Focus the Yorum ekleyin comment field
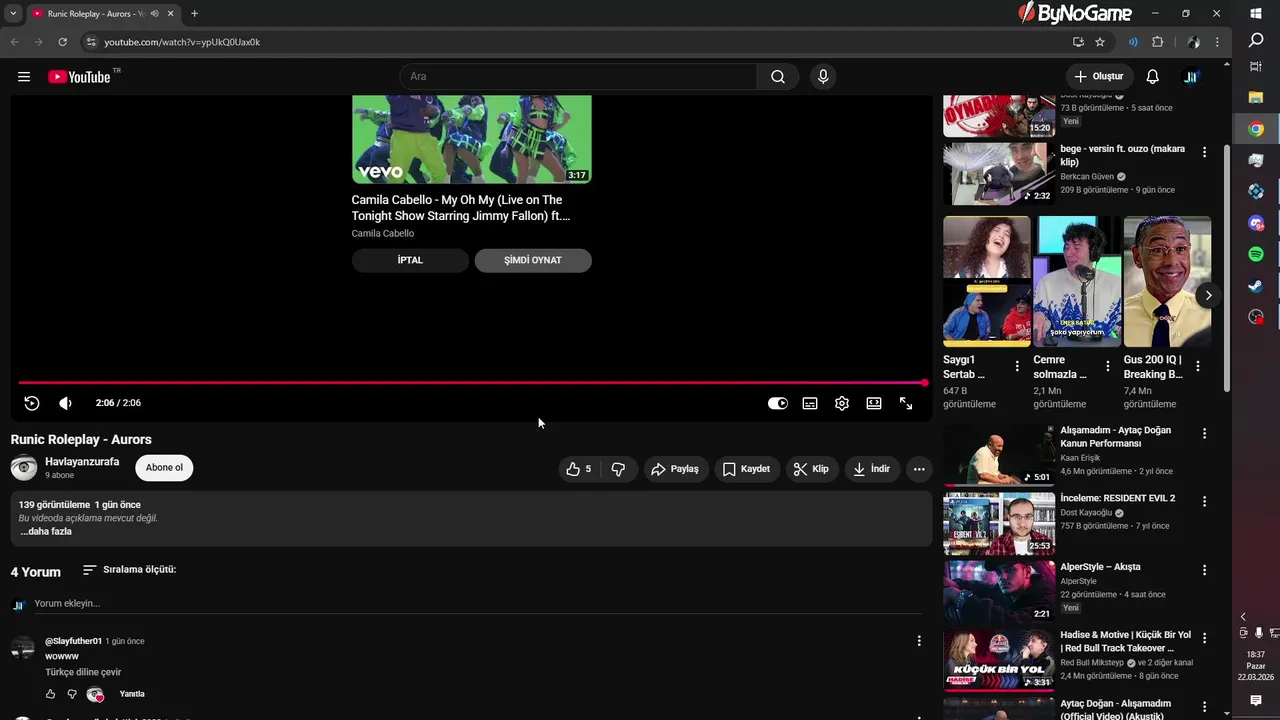The image size is (1280, 720). 478,604
